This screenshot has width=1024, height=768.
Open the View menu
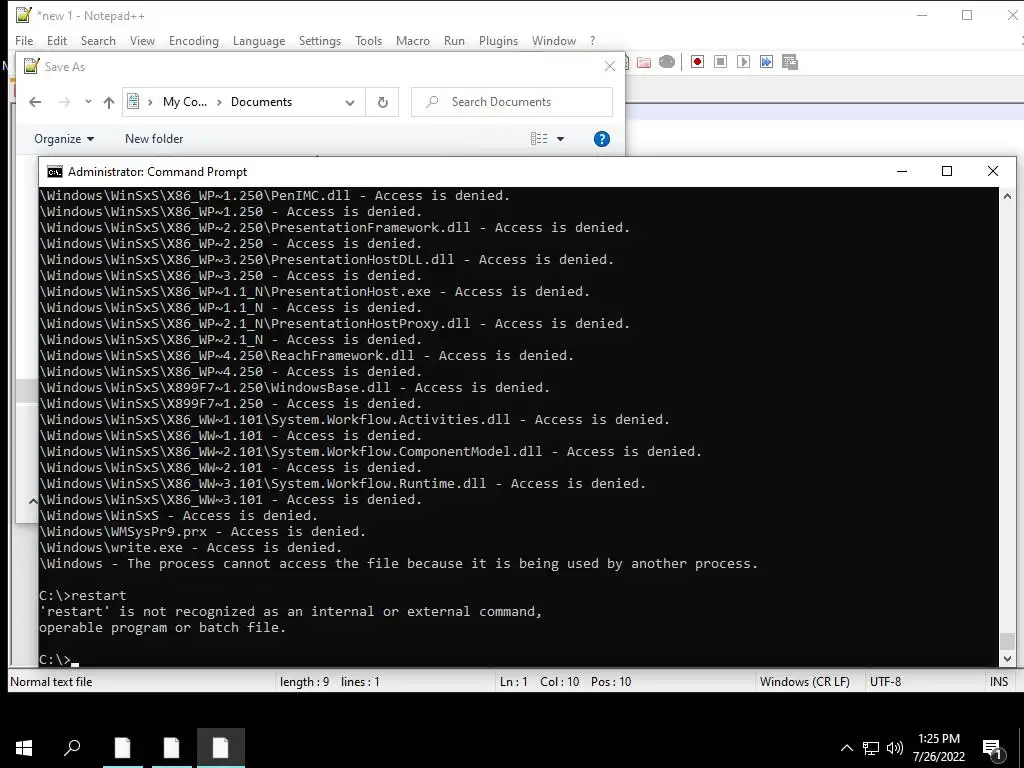[142, 40]
